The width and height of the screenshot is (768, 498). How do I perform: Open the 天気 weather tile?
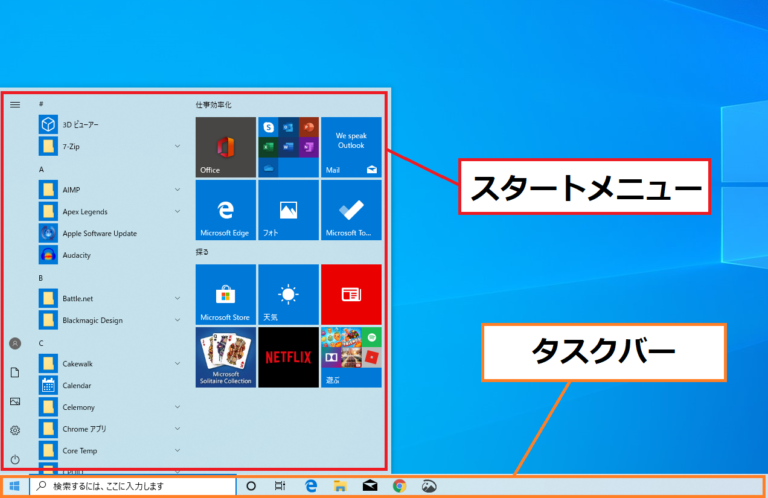(288, 294)
